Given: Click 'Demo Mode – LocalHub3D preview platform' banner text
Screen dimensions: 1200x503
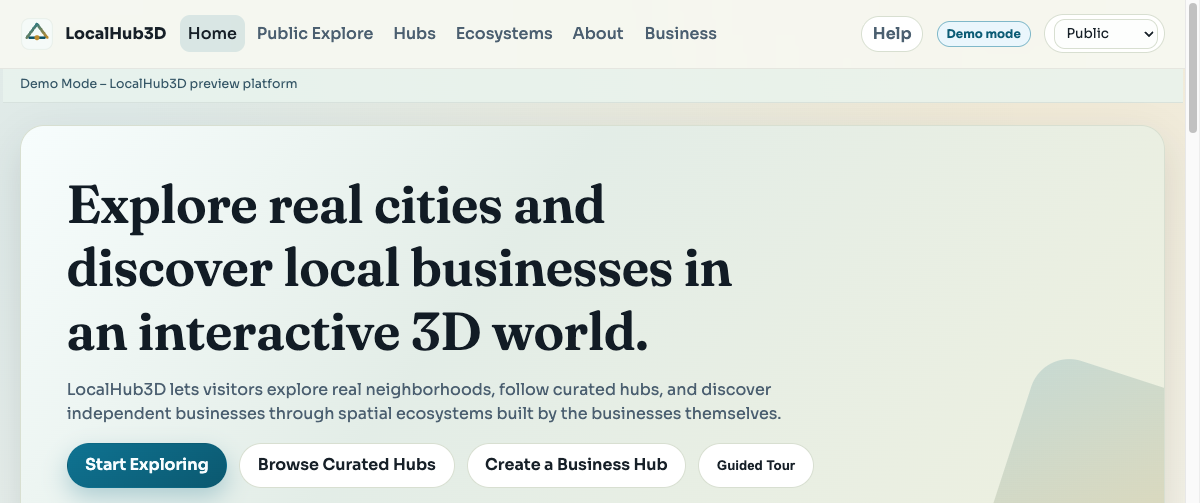Looking at the screenshot, I should (159, 84).
